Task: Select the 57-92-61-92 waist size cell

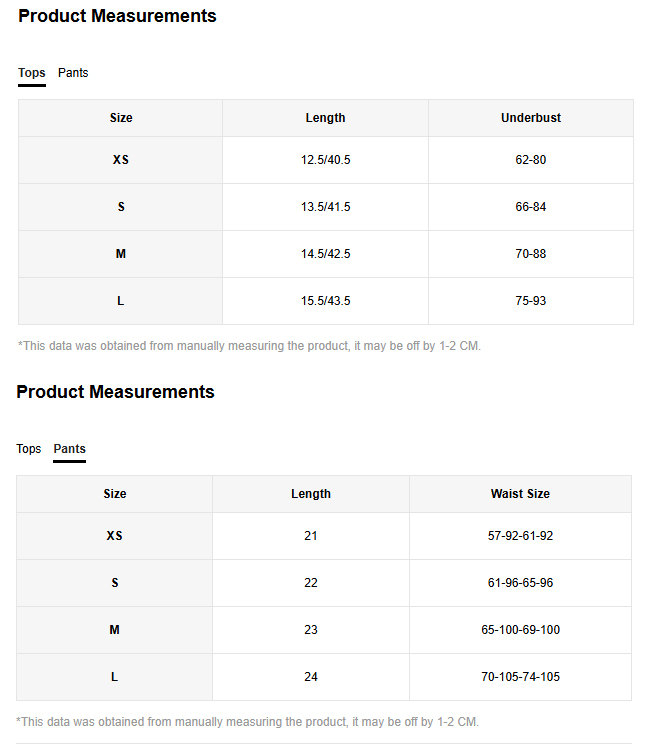Action: [520, 536]
